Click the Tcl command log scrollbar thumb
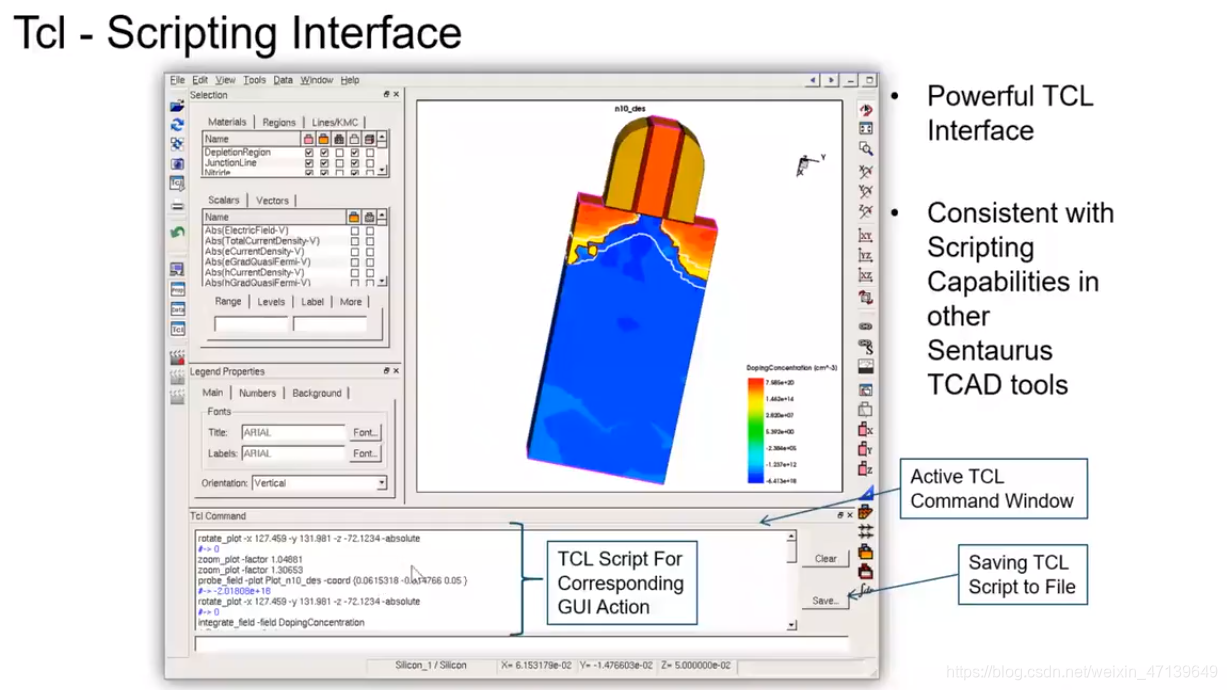 coord(791,551)
